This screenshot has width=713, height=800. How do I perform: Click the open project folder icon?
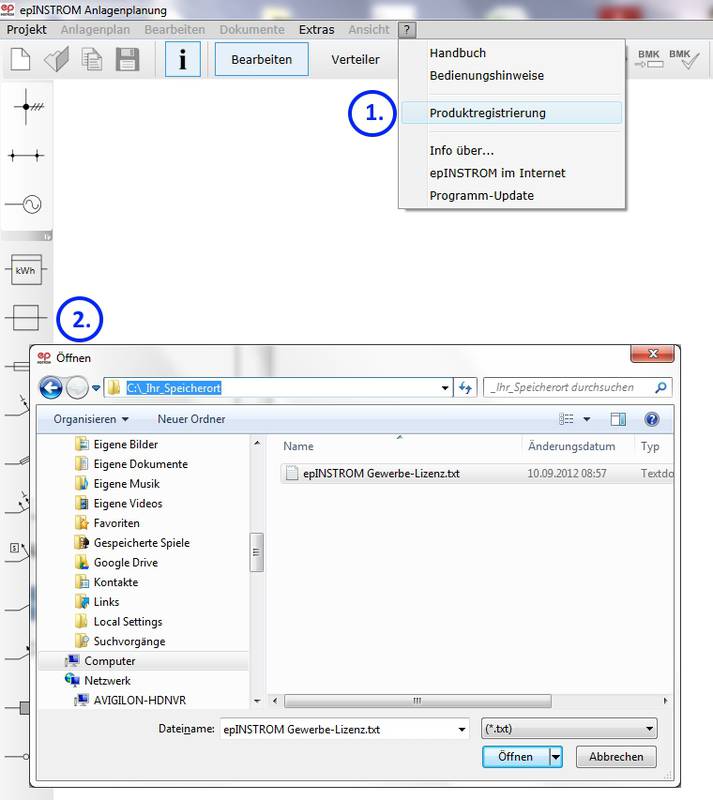pos(56,59)
